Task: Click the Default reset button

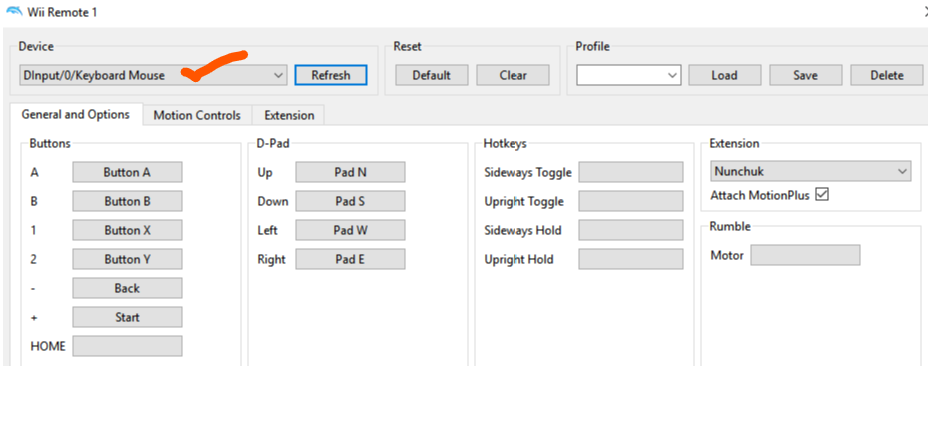Action: click(x=432, y=75)
